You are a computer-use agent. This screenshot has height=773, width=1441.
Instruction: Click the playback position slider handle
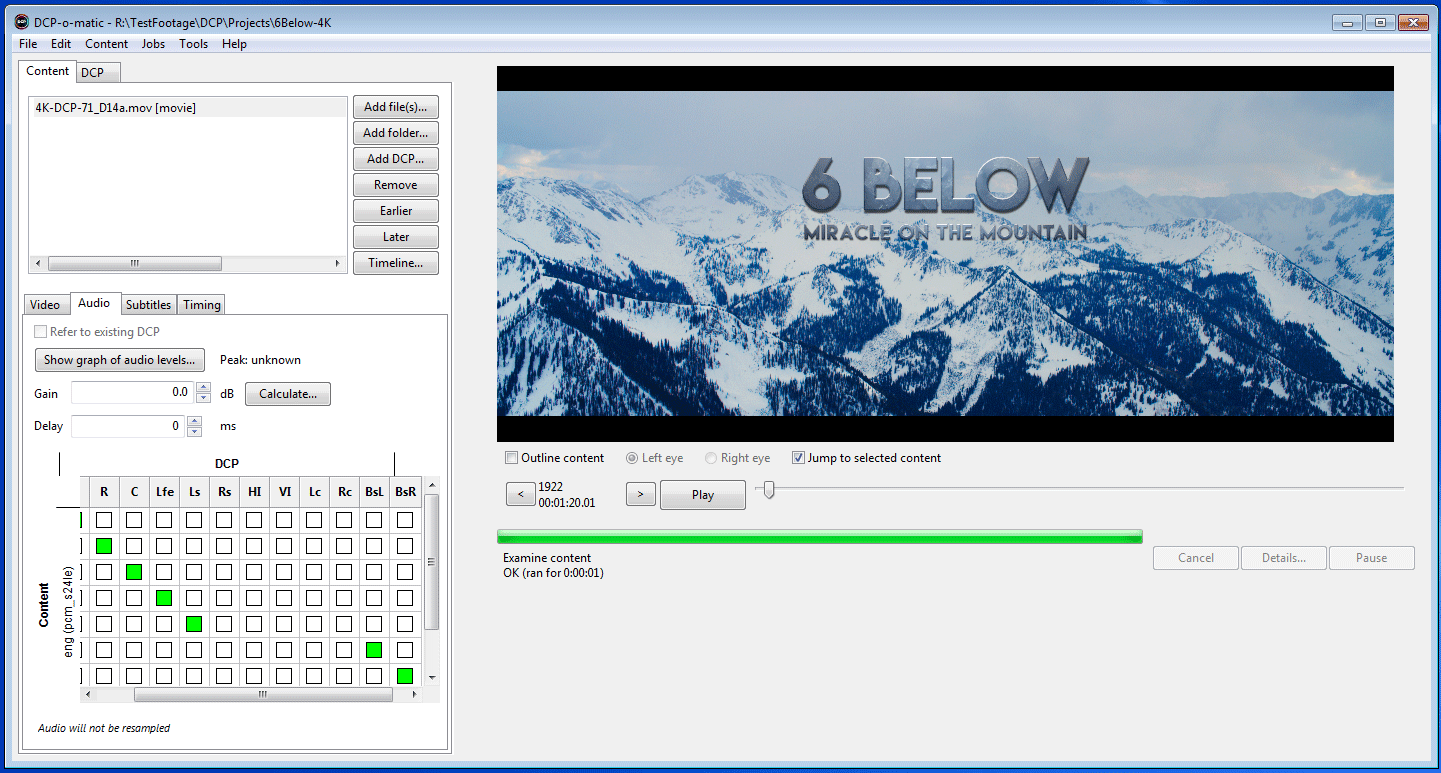[x=768, y=489]
